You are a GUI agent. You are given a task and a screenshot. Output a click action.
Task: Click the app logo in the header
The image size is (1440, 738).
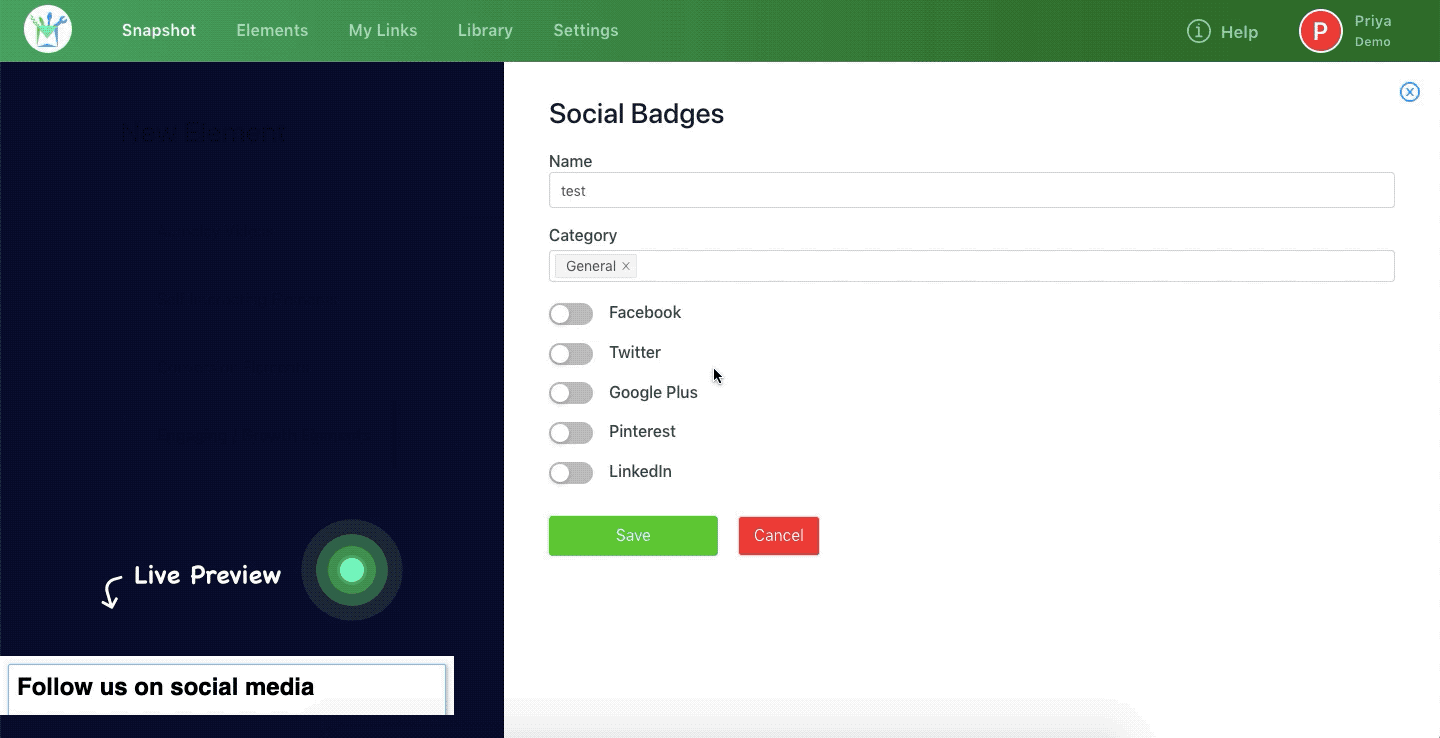click(x=48, y=30)
